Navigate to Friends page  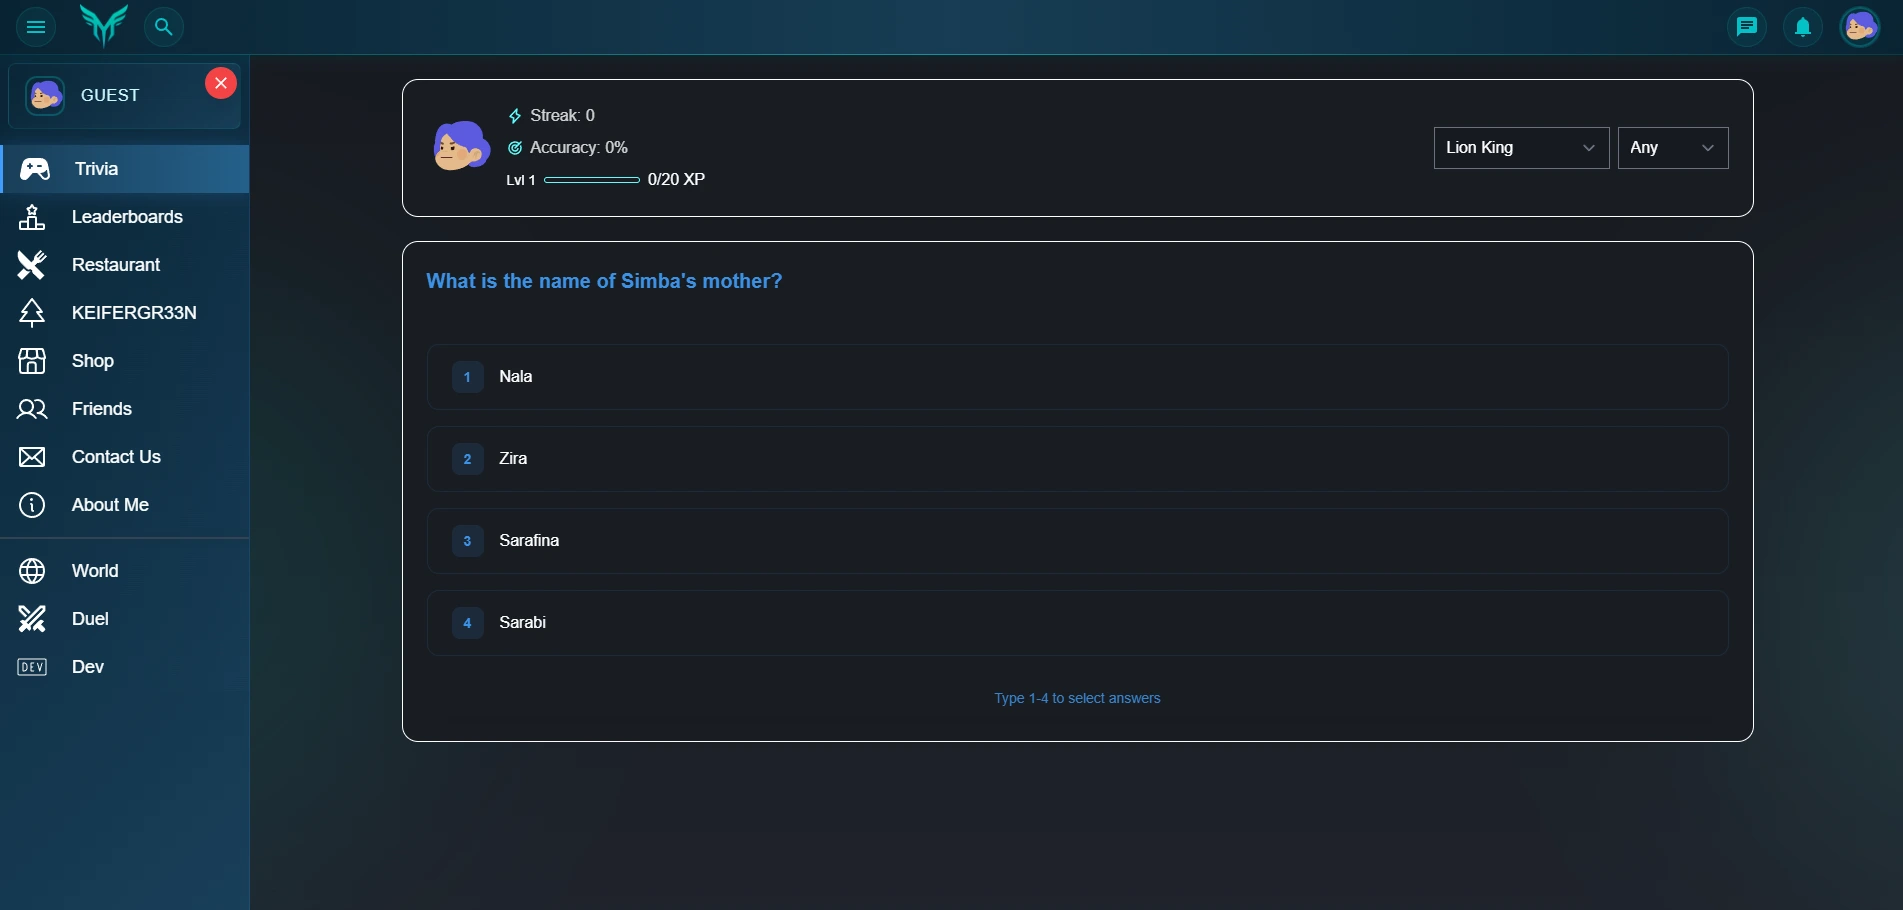pyautogui.click(x=125, y=409)
